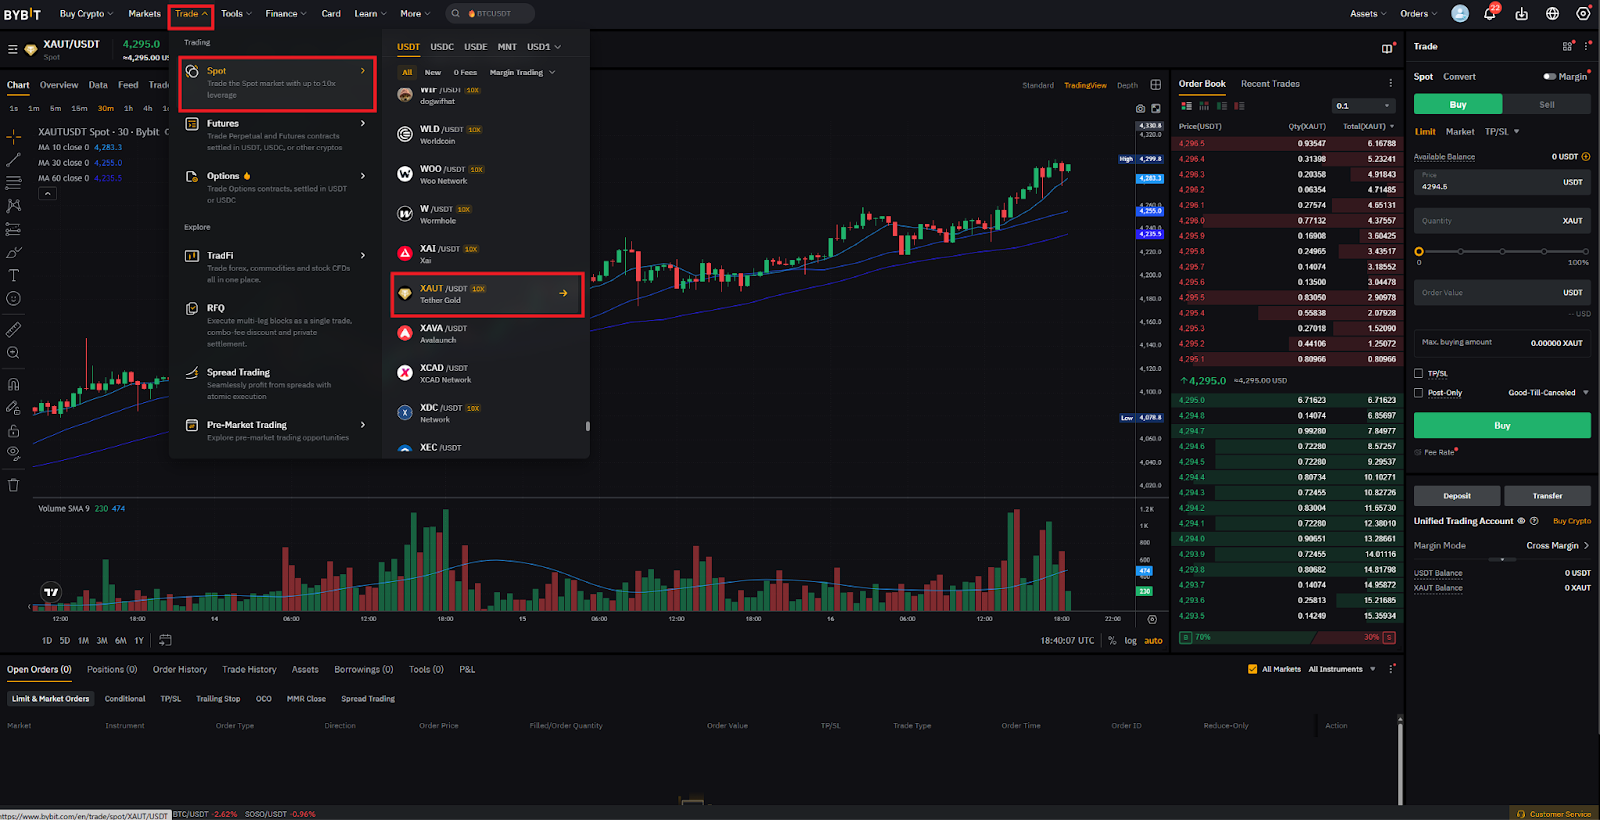Open the language globe icon
This screenshot has width=1600, height=820.
pos(1552,14)
